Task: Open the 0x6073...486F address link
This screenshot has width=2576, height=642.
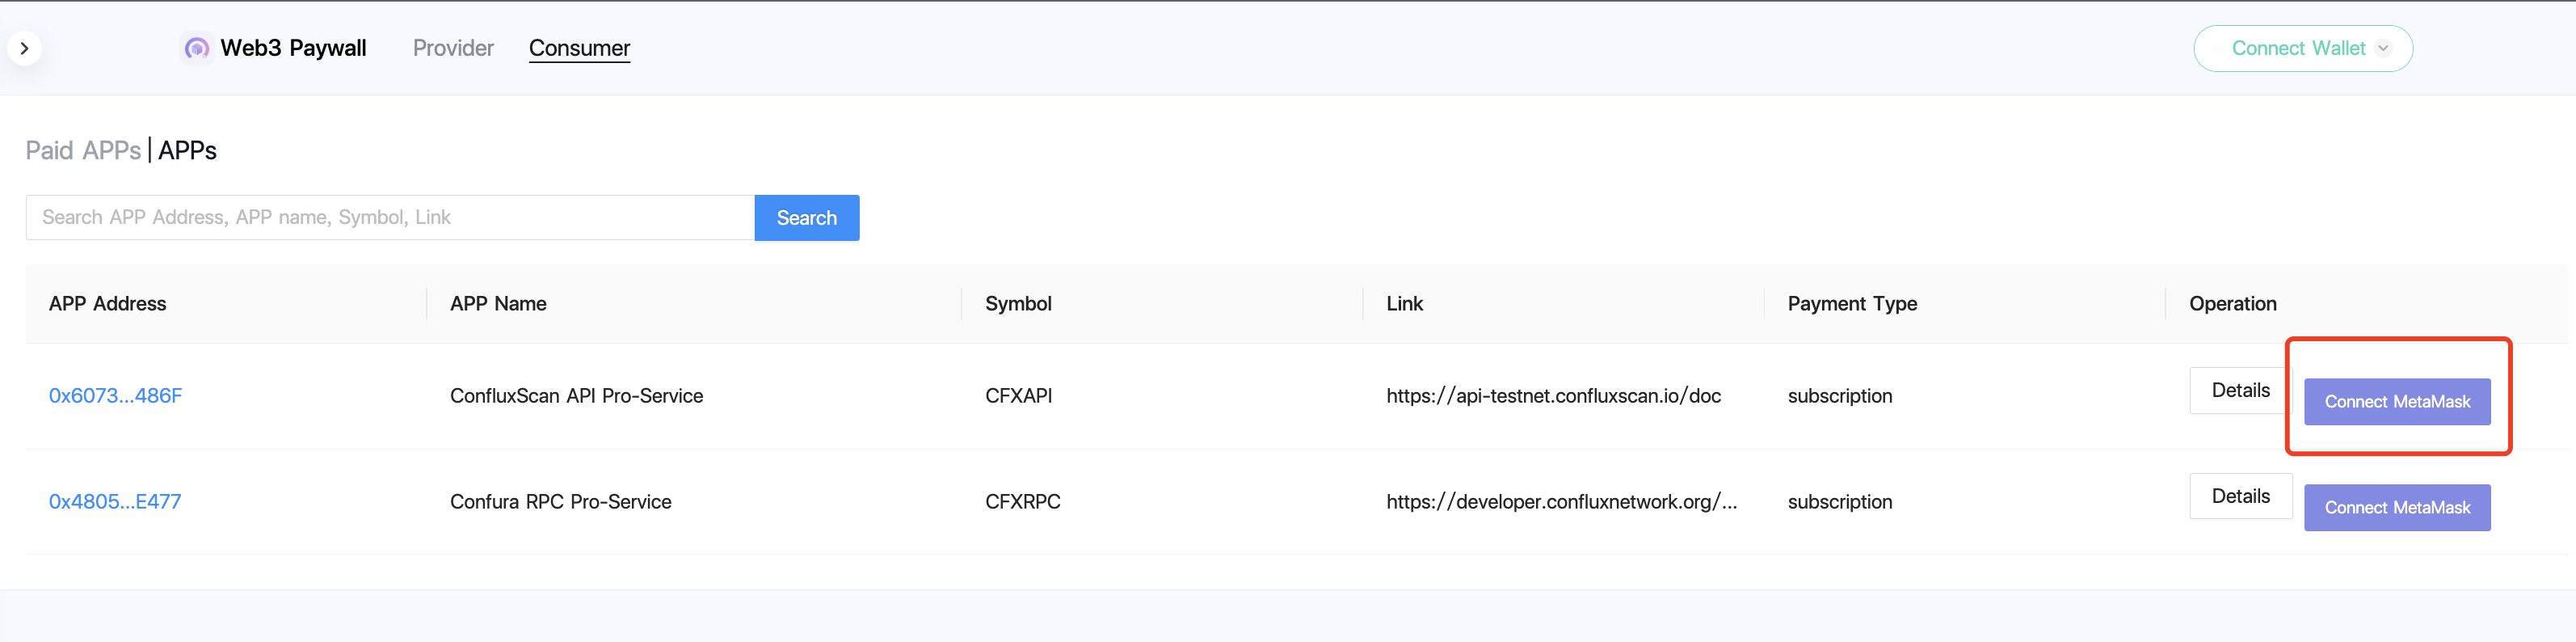Action: point(115,395)
